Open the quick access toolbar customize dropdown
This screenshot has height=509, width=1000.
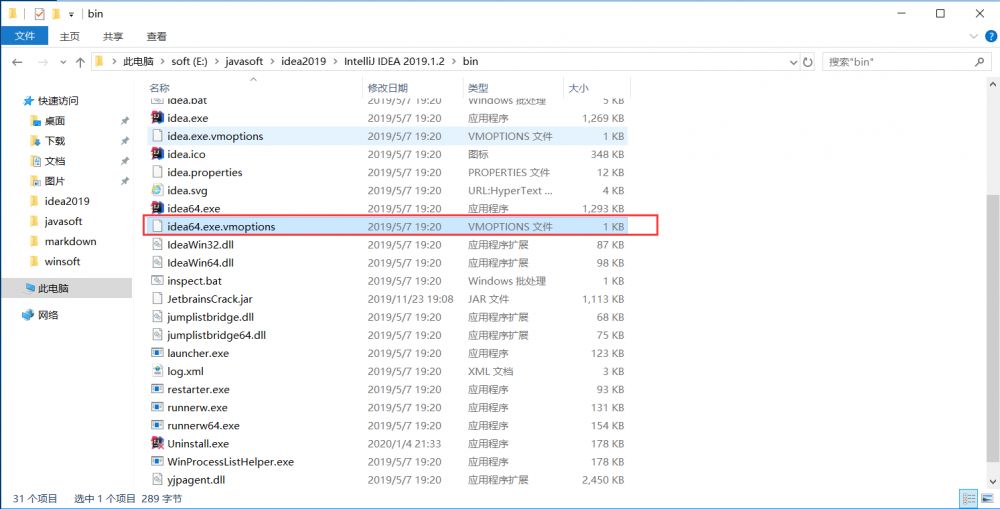click(x=71, y=13)
